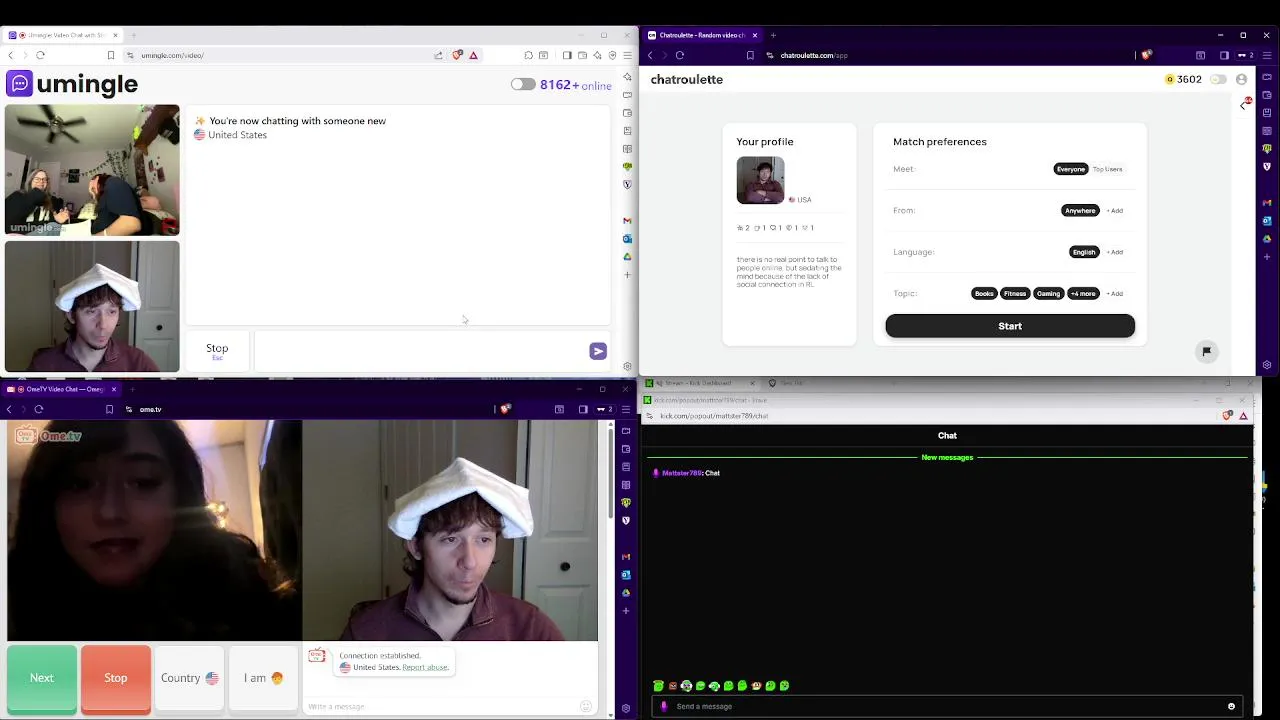Open the OmeTV Country selector
Viewport: 1280px width, 720px height.
pyautogui.click(x=189, y=678)
